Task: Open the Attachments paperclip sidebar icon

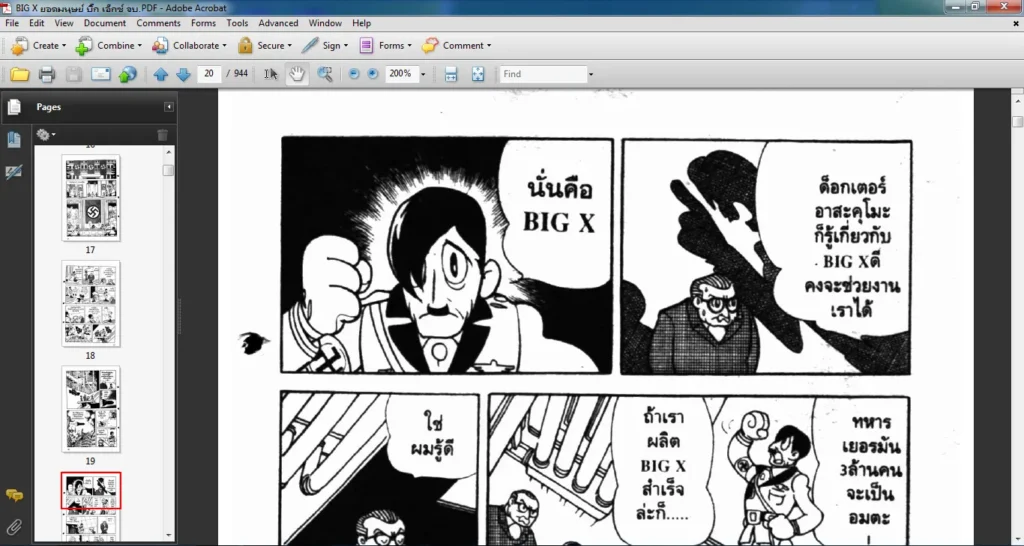Action: tap(14, 526)
